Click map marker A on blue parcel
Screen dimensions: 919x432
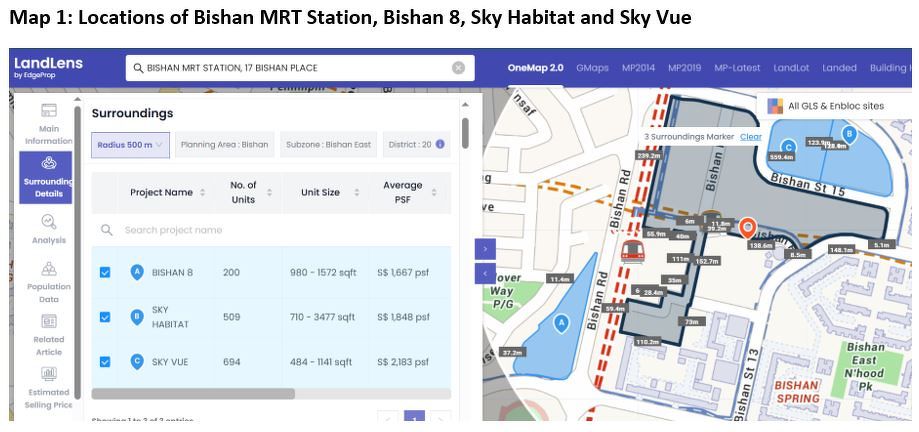coord(561,323)
